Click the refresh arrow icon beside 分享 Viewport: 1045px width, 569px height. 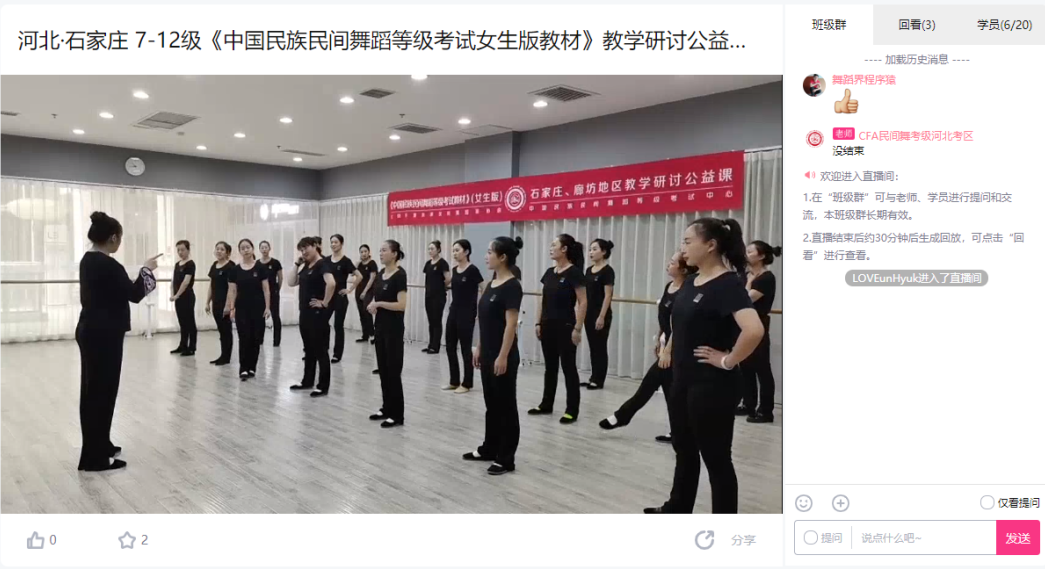(x=704, y=540)
